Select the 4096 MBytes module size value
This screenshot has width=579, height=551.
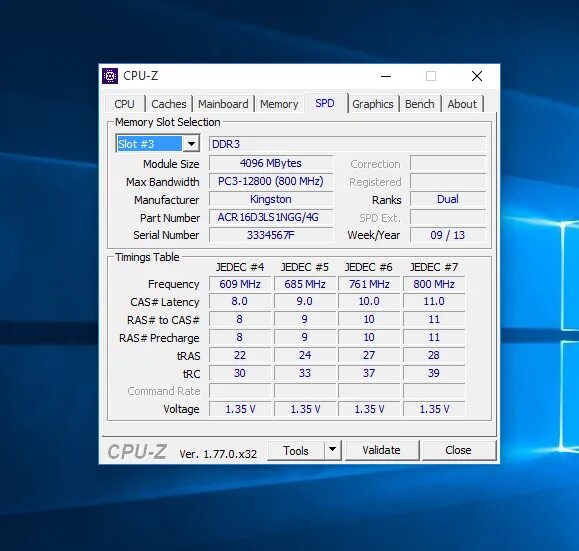[271, 163]
